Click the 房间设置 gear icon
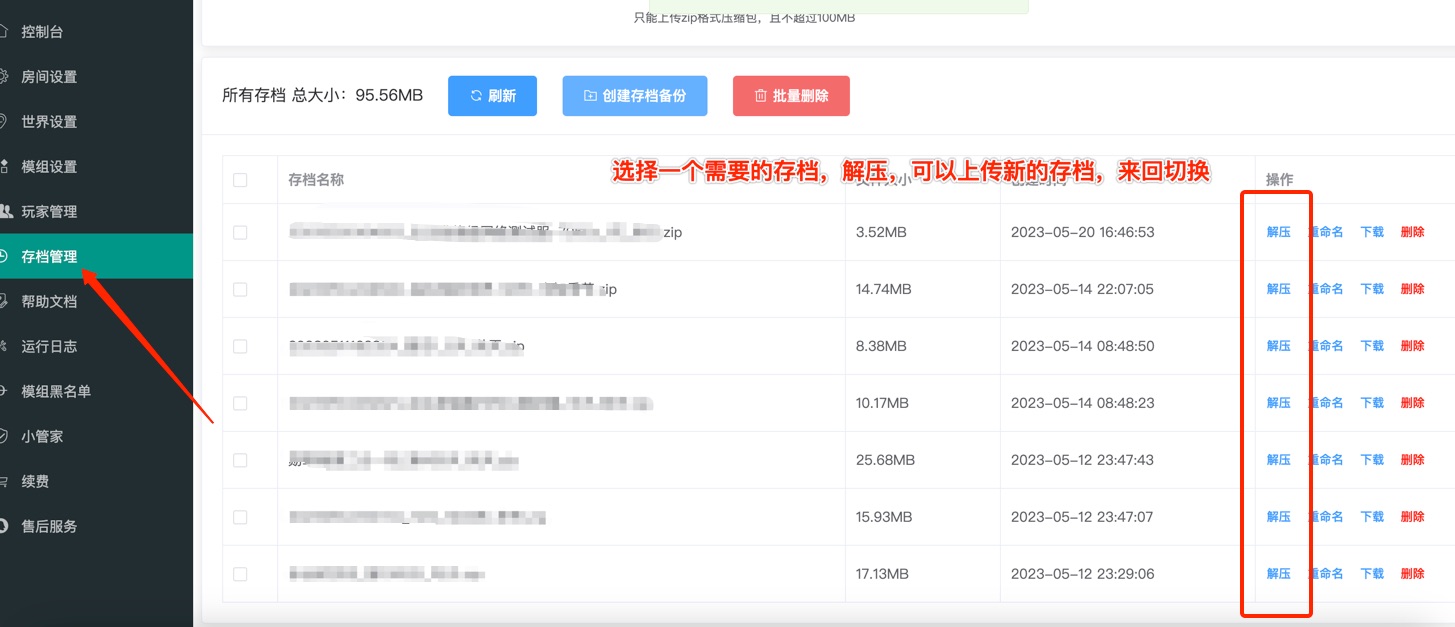 pyautogui.click(x=4, y=77)
